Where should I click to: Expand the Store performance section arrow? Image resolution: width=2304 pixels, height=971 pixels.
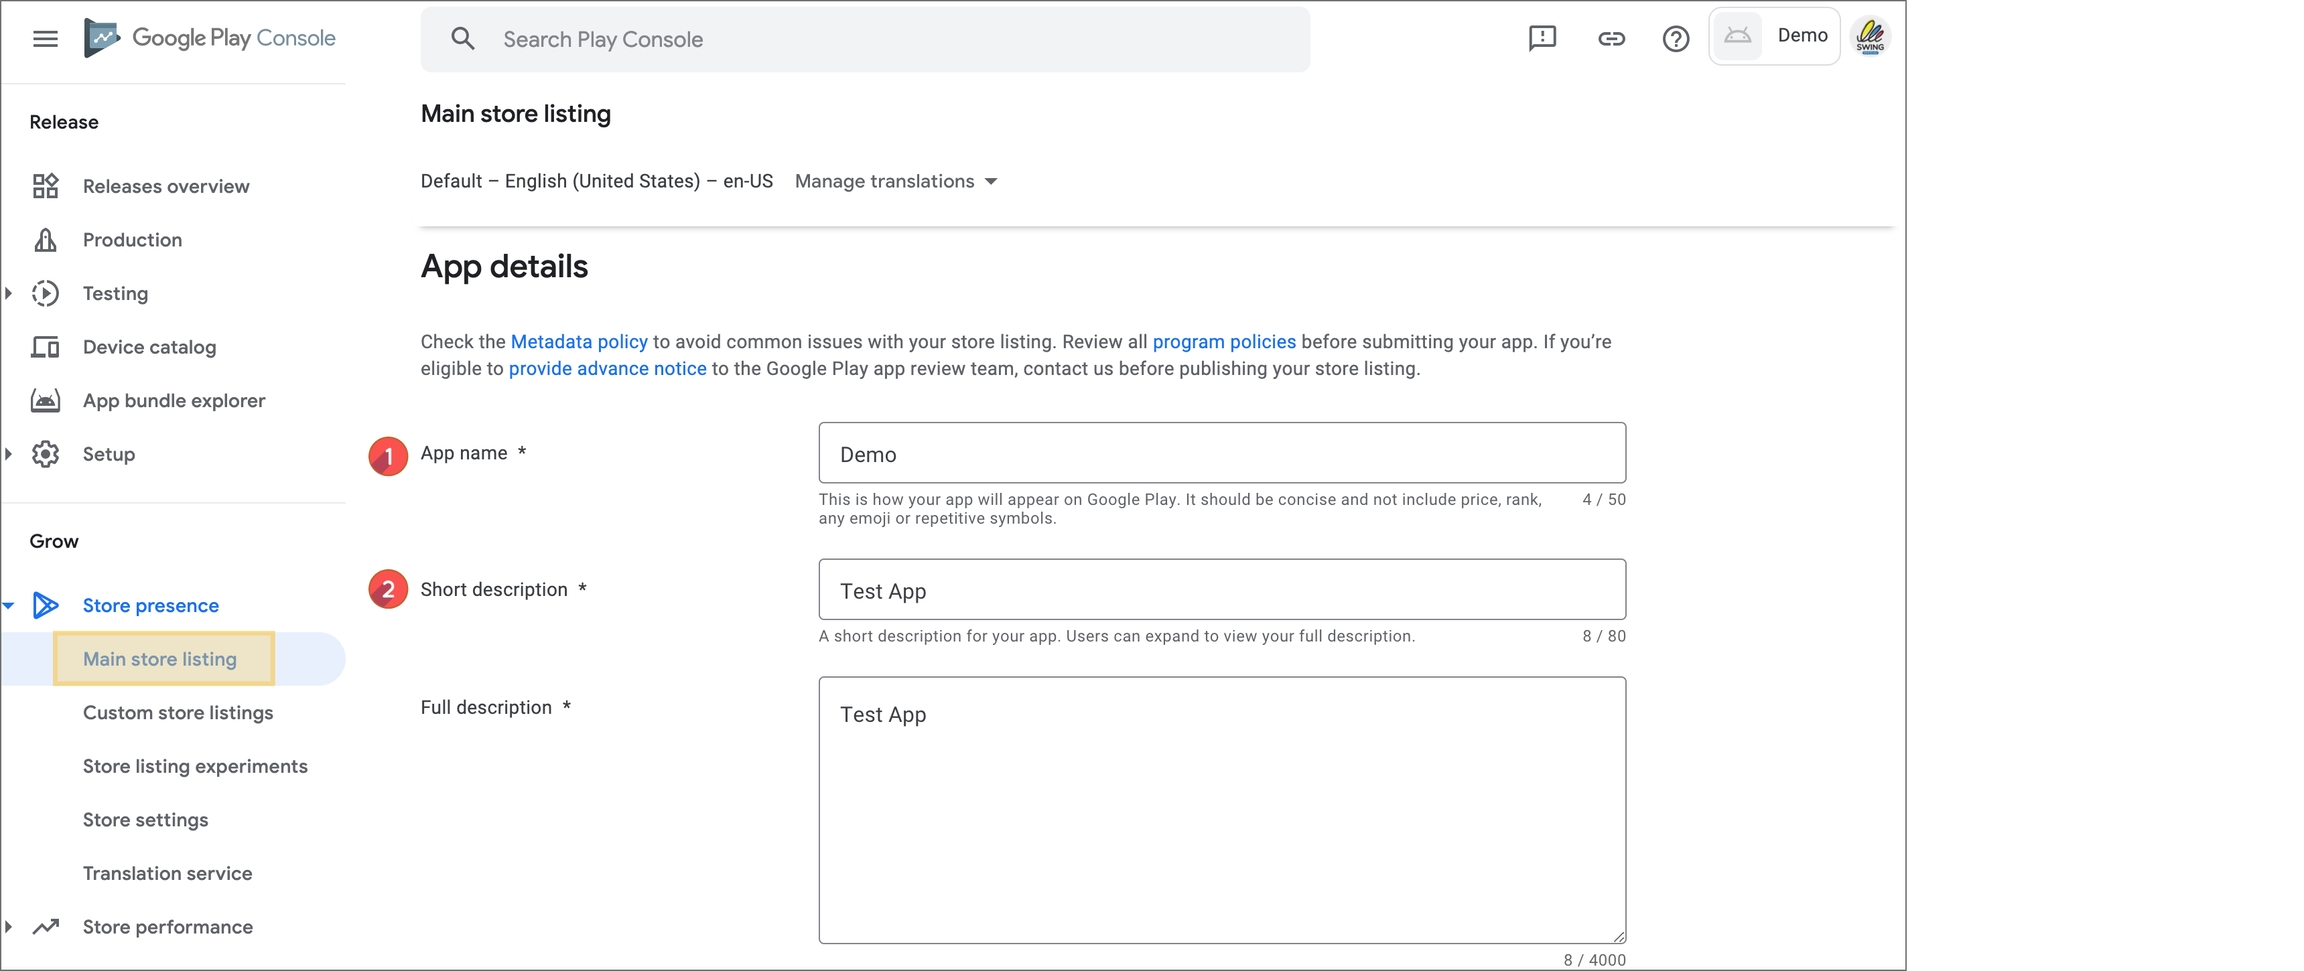coord(9,927)
